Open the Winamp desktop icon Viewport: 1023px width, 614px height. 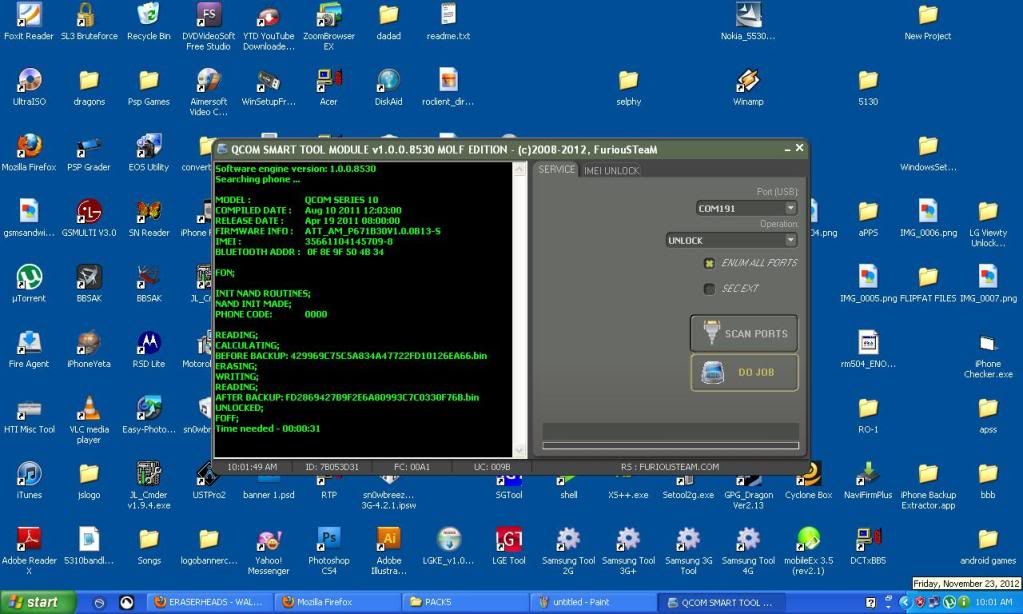tap(748, 81)
